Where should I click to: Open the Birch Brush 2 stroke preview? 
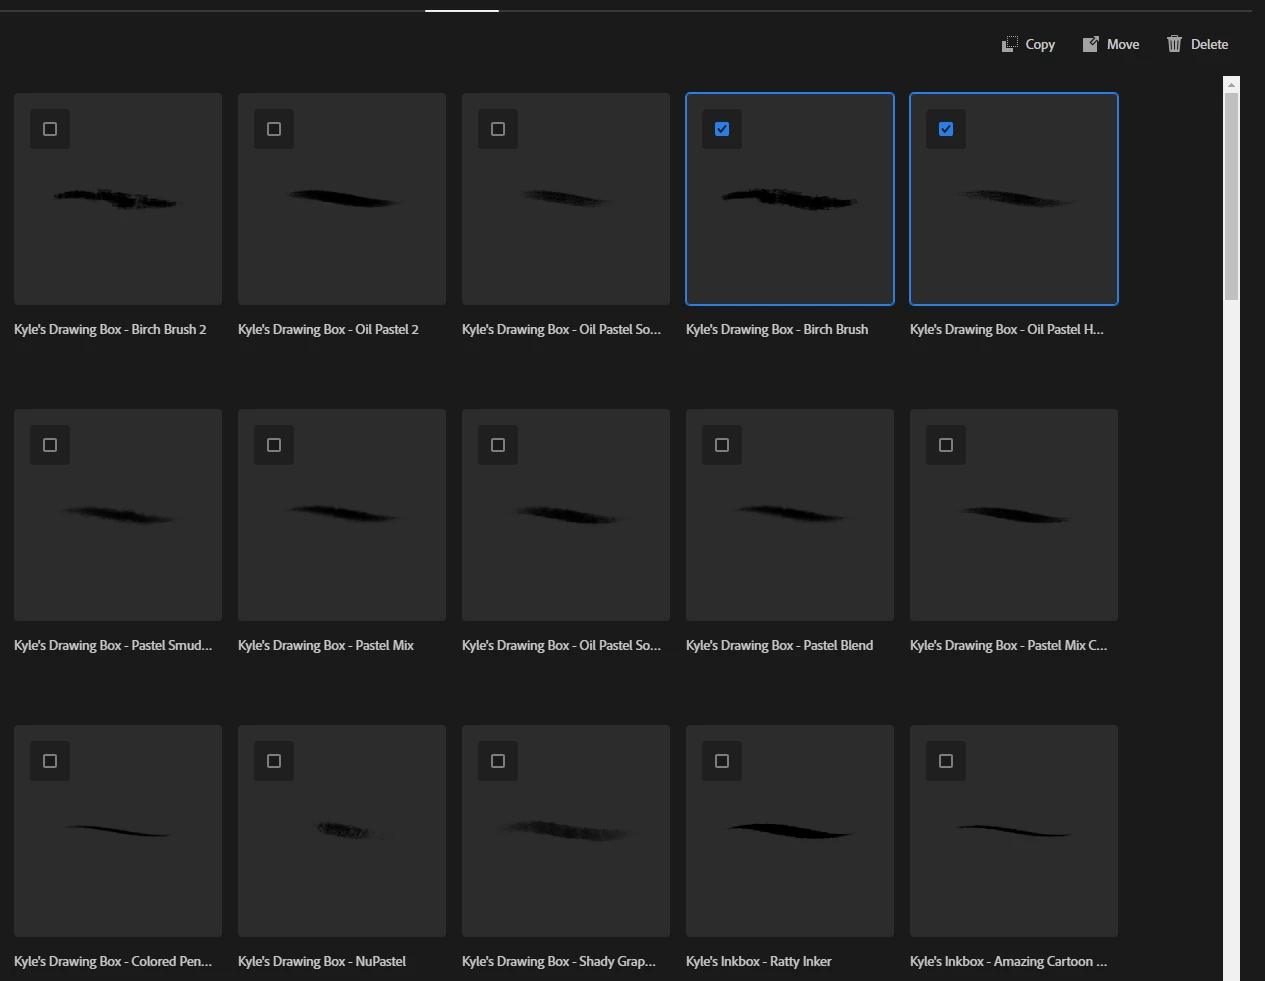[x=118, y=199]
